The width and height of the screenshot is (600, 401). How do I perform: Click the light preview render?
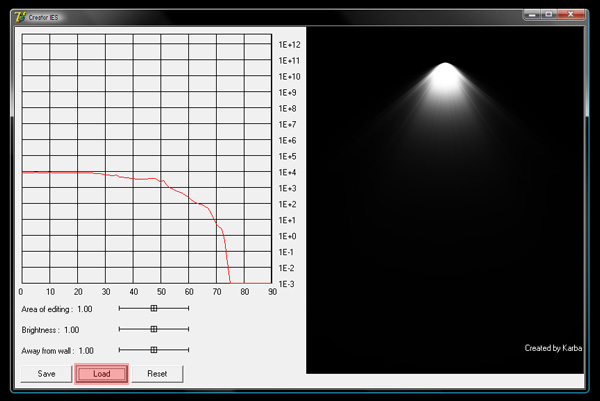[445, 200]
